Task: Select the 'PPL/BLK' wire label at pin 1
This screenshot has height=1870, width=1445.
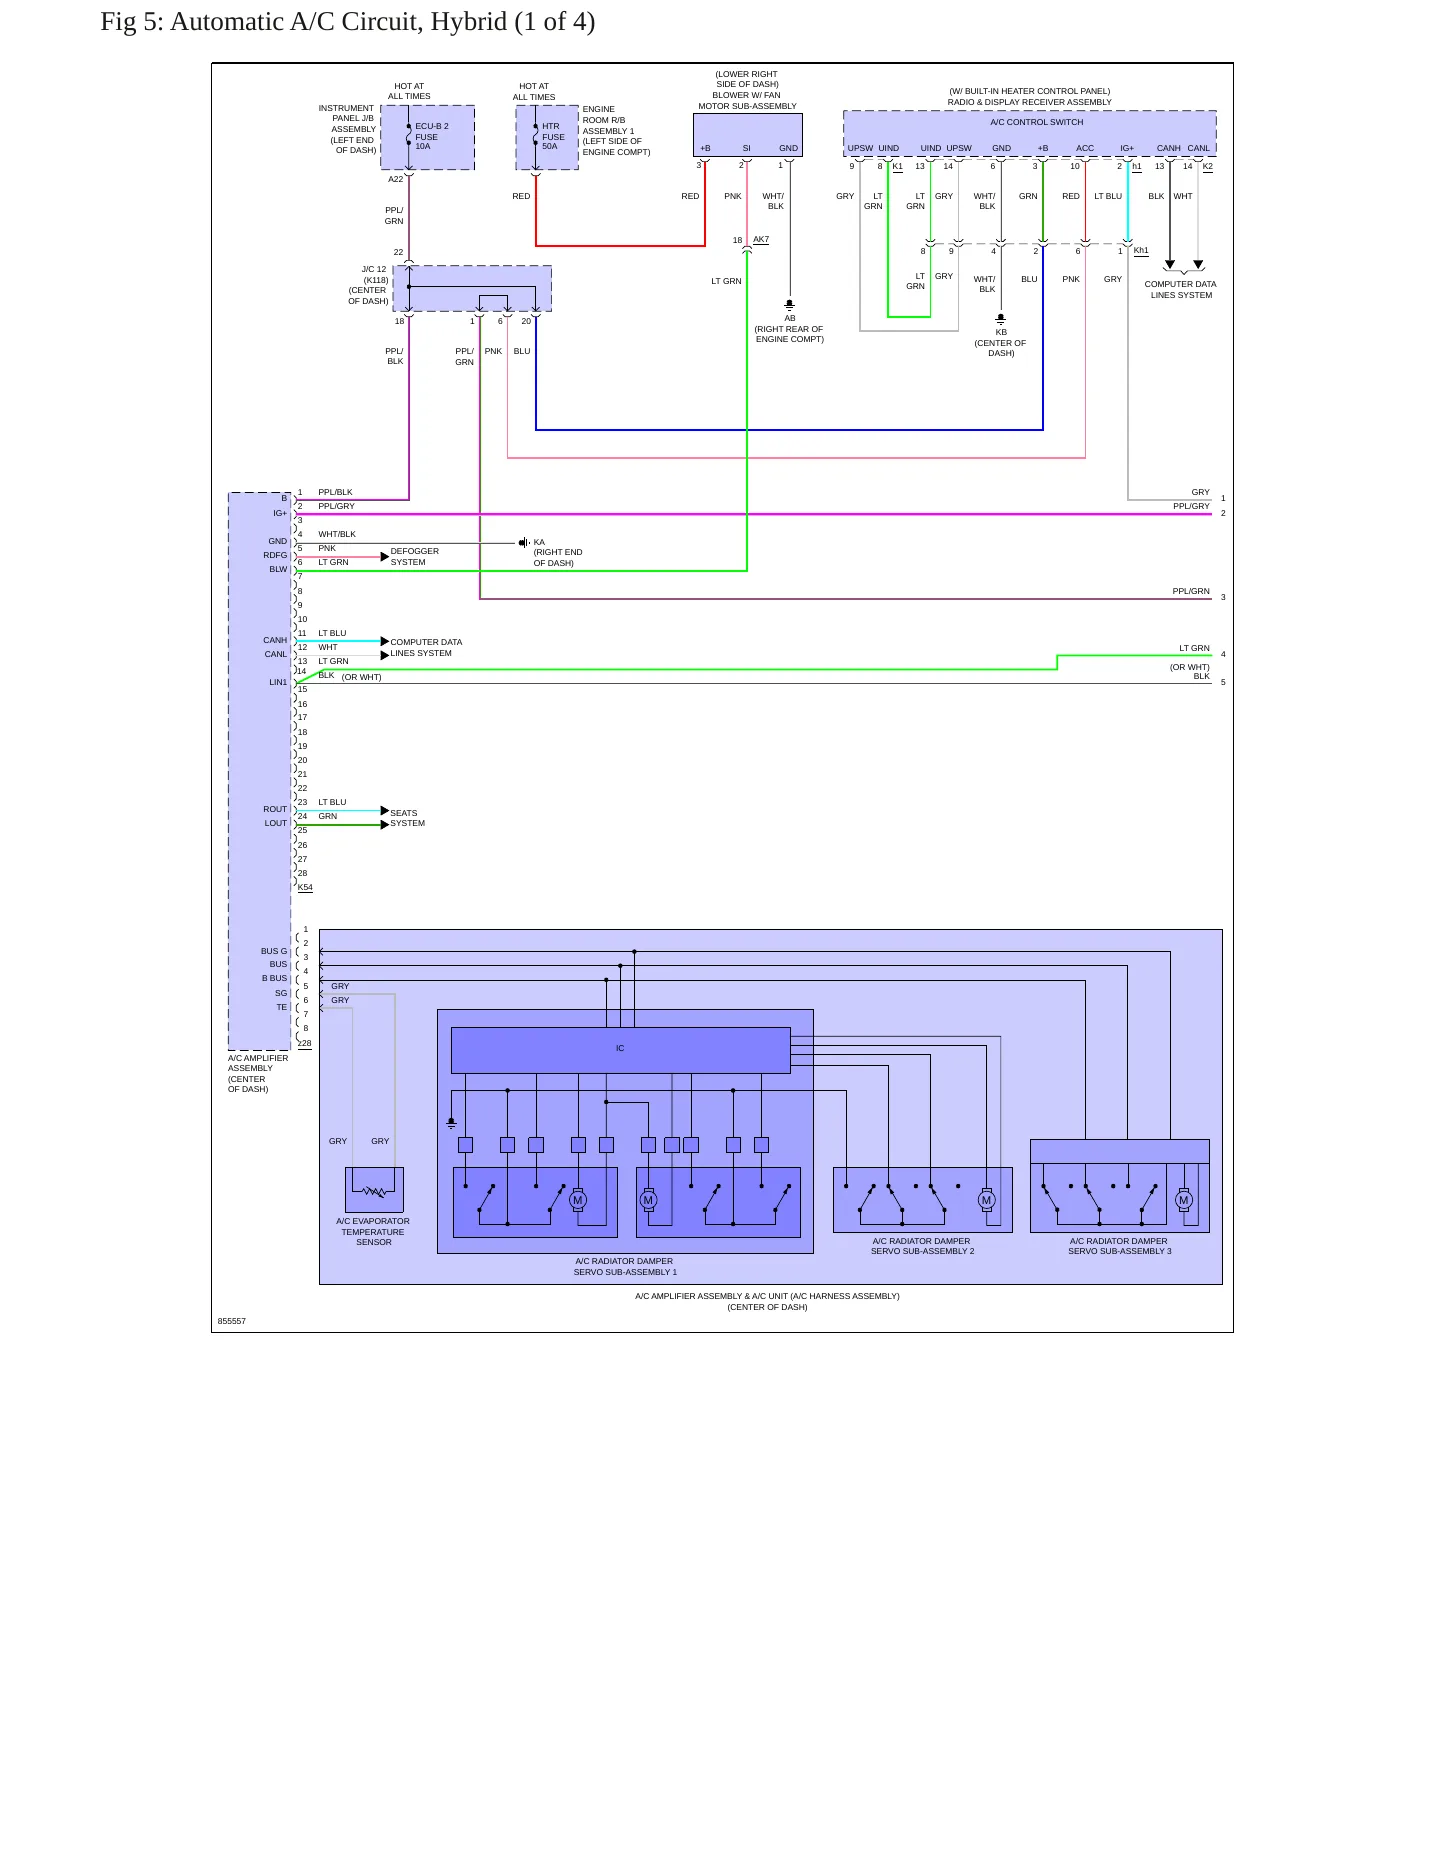Action: click(x=335, y=492)
